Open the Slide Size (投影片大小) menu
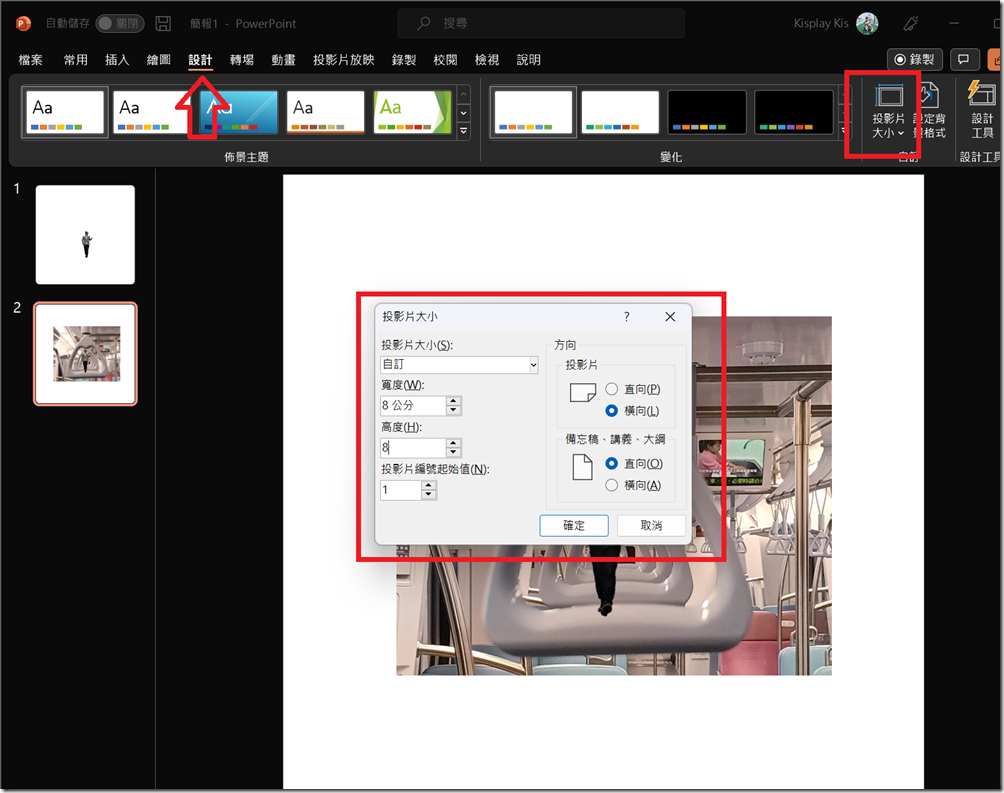The image size is (1004, 793). 888,112
